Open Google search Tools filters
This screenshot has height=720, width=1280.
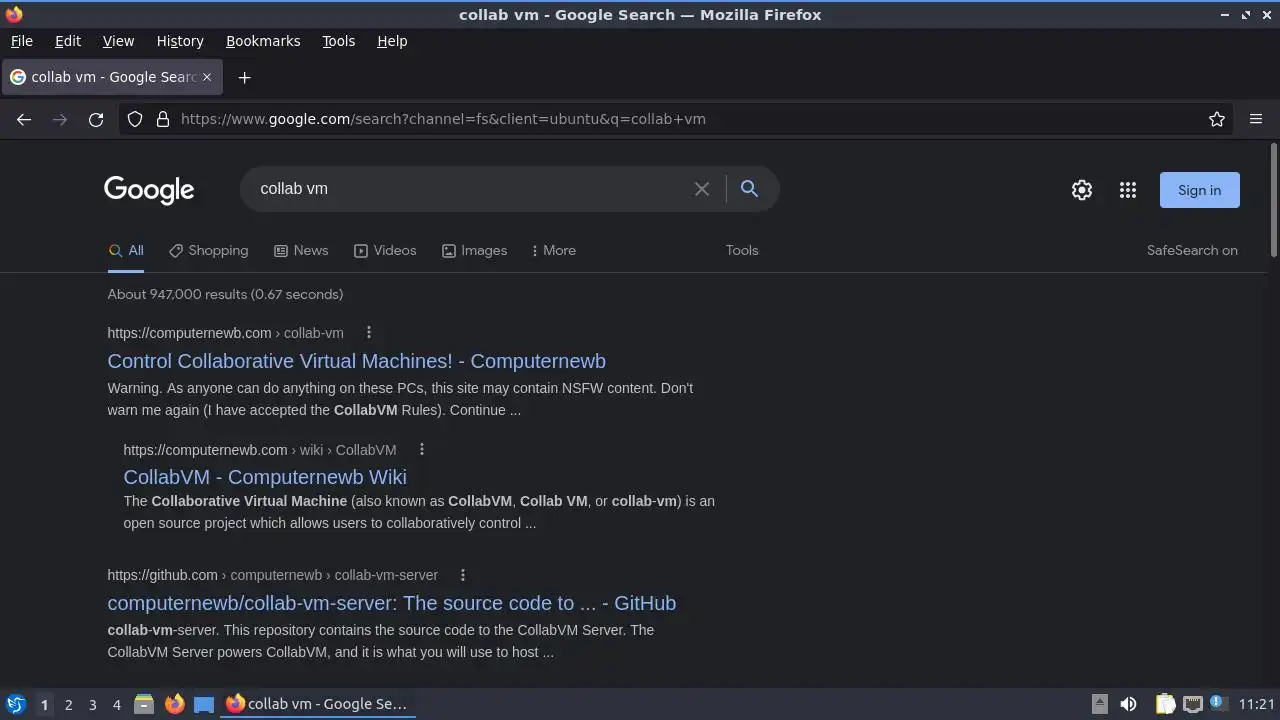tap(742, 251)
